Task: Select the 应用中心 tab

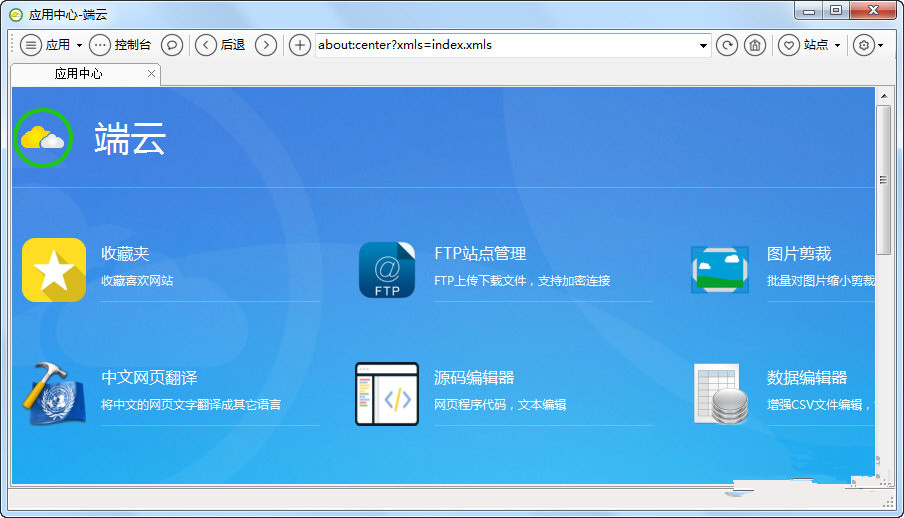Action: coord(78,74)
